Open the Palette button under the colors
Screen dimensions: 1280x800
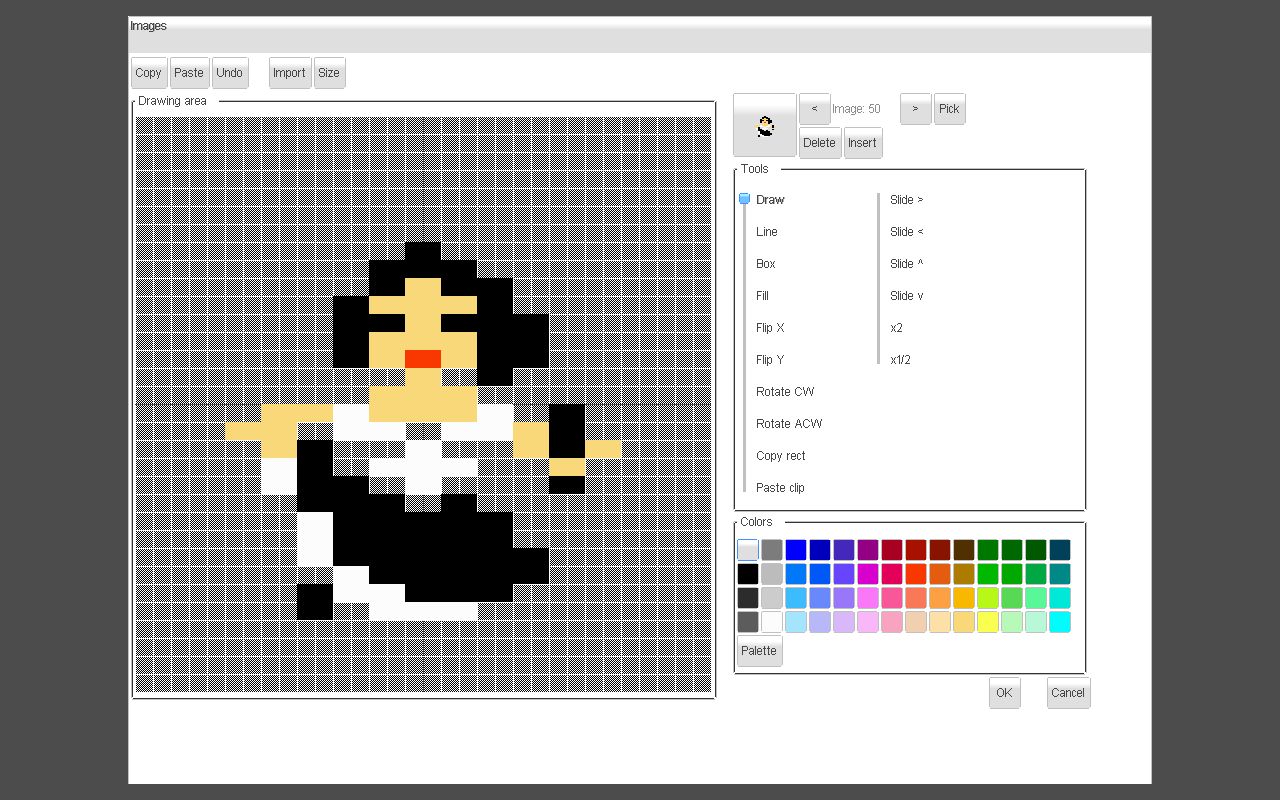point(759,651)
